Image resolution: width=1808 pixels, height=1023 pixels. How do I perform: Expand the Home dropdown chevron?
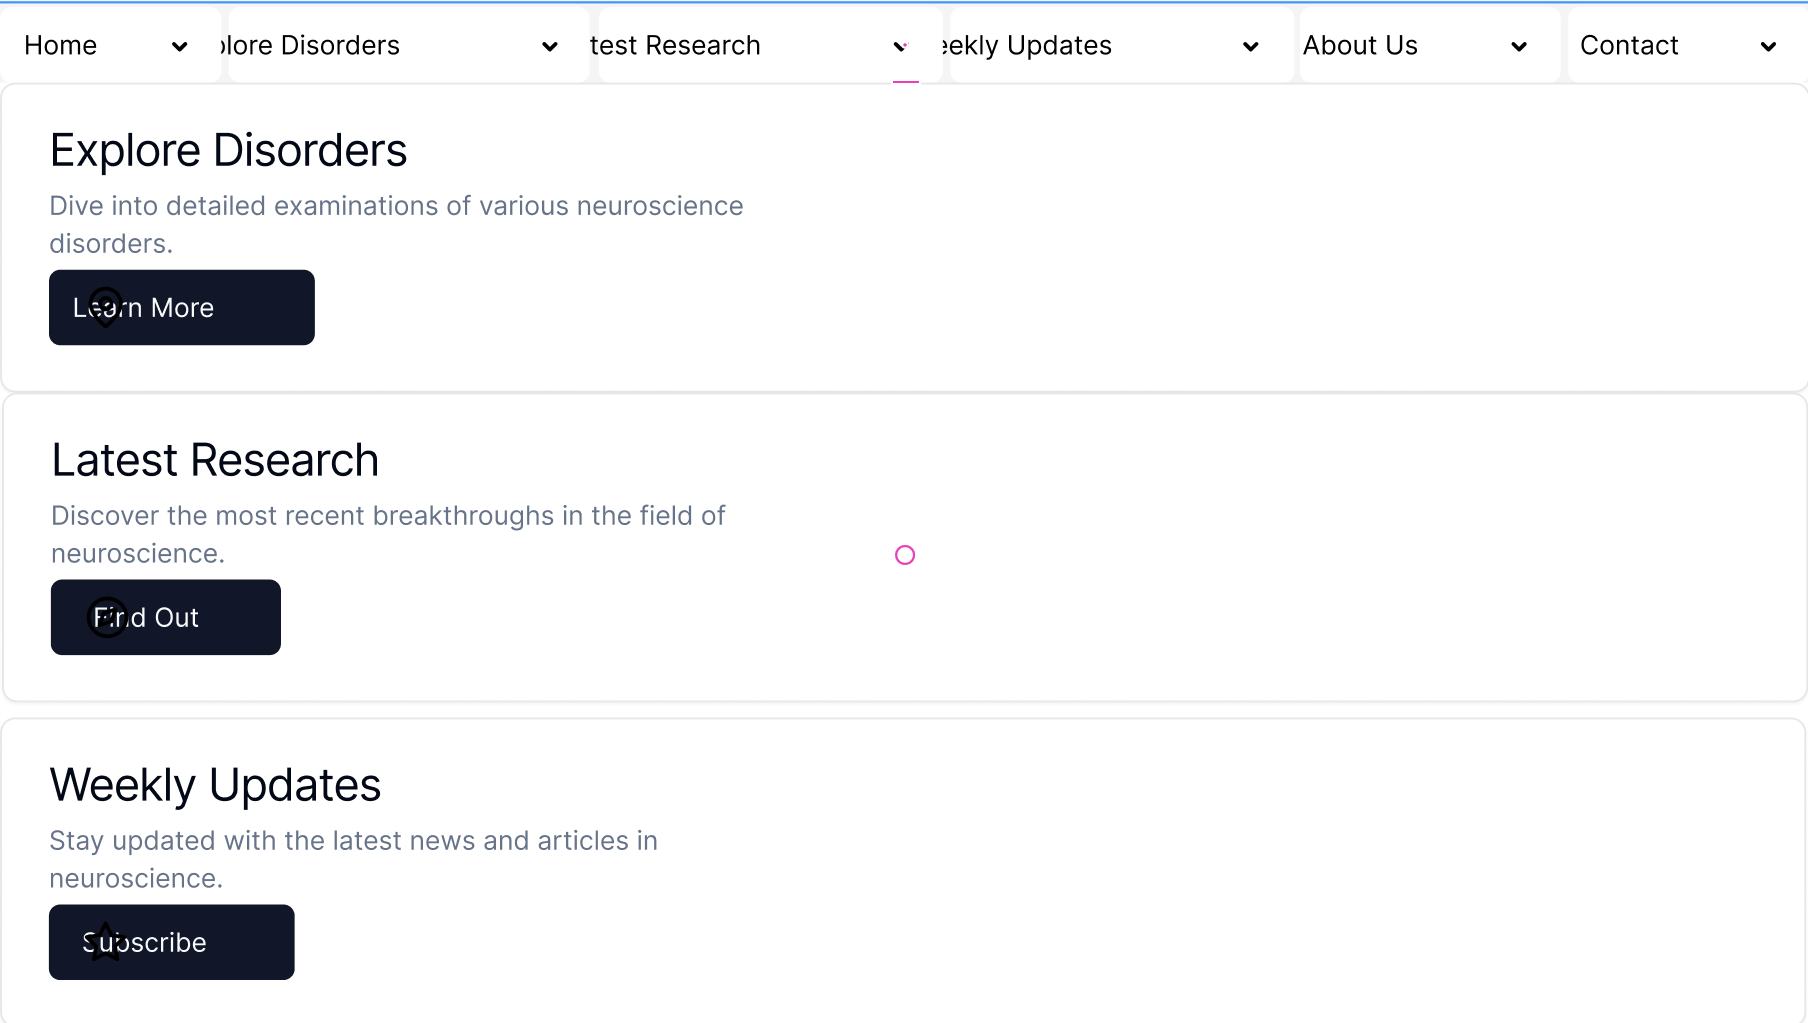pos(180,47)
